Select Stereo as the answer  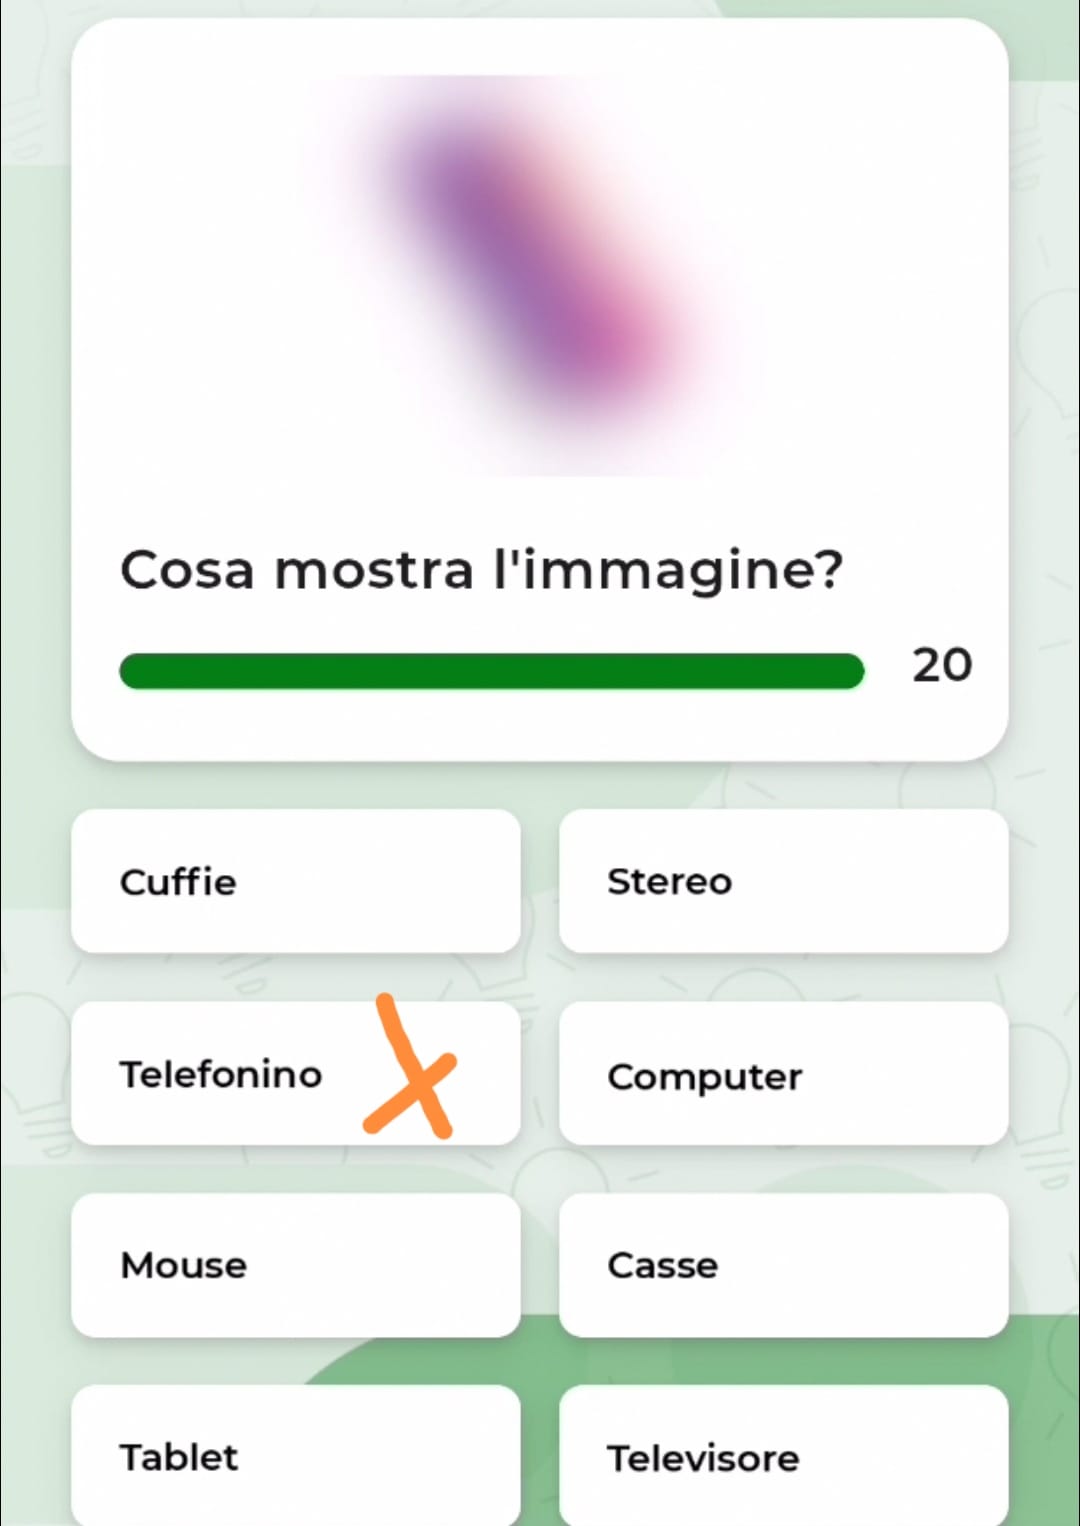(783, 881)
